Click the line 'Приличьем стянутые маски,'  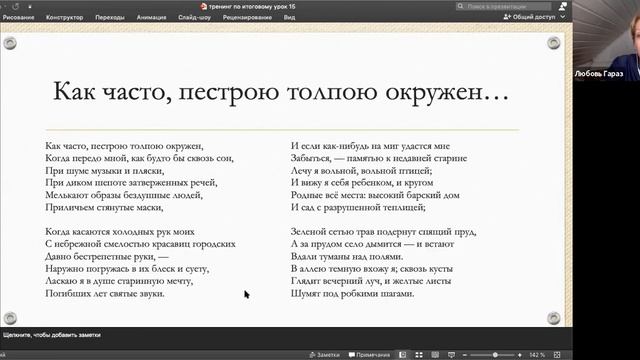point(104,207)
